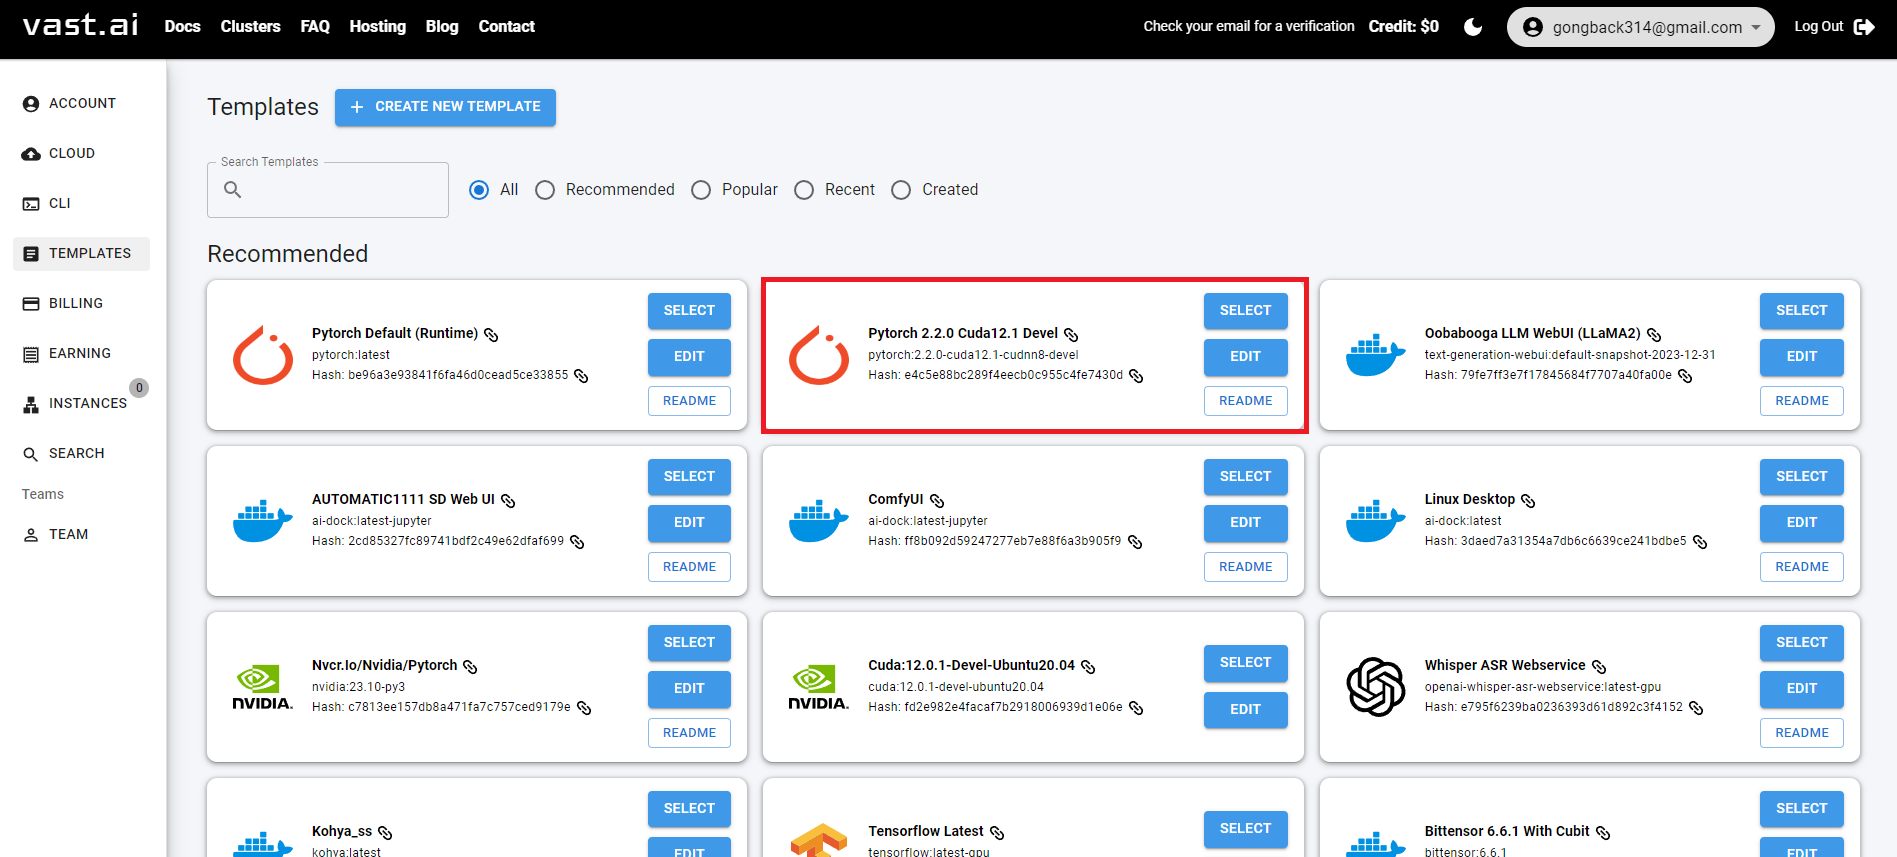The height and width of the screenshot is (857, 1897).
Task: Click 'Check your email for a verification' notice
Action: [1249, 27]
